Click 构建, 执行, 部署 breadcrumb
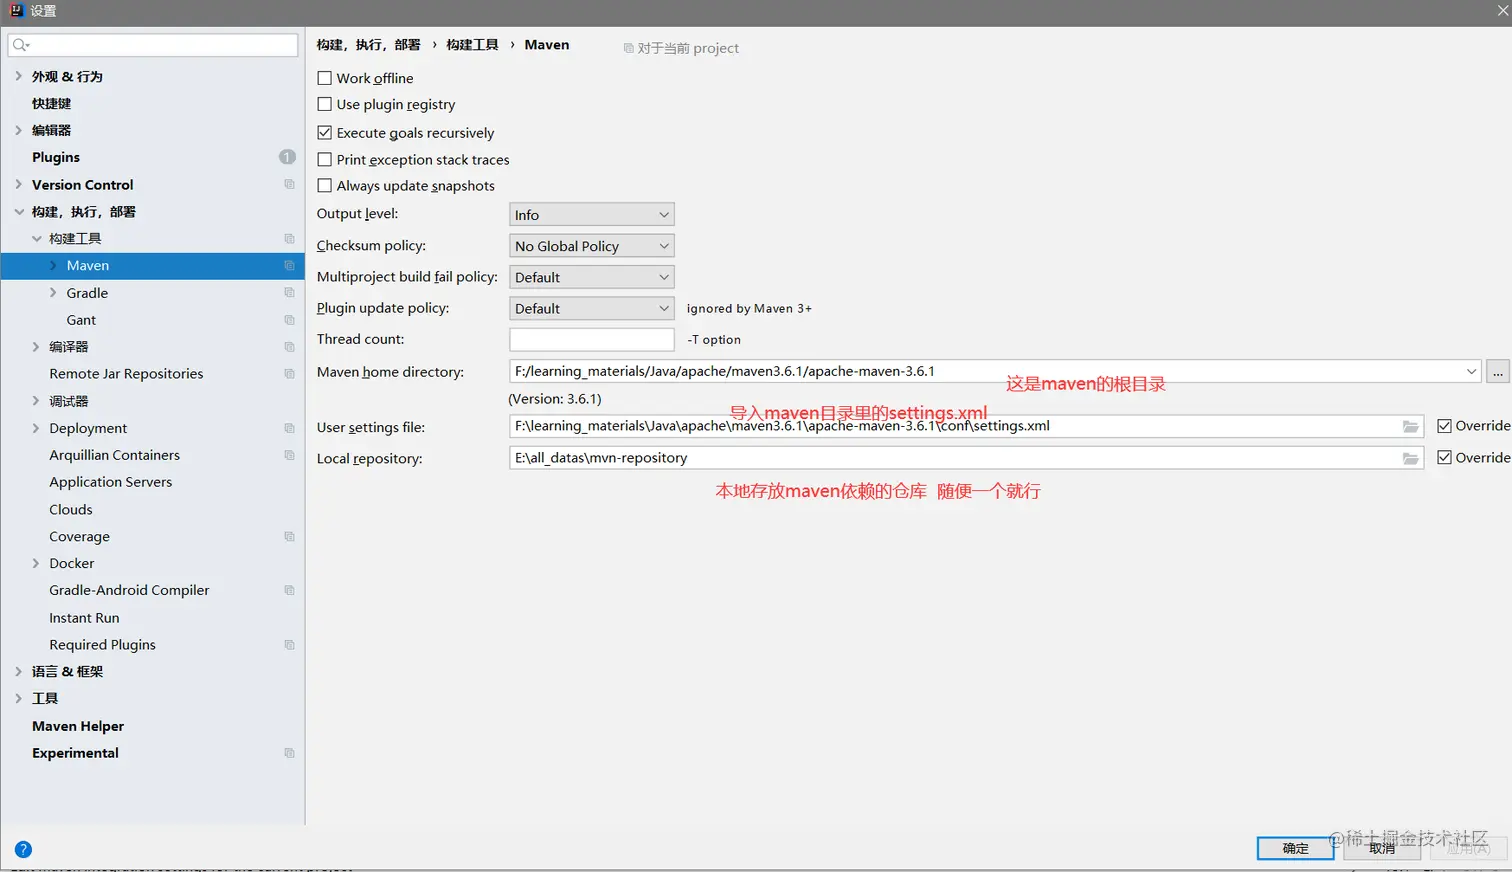Viewport: 1512px width, 872px height. [x=368, y=45]
